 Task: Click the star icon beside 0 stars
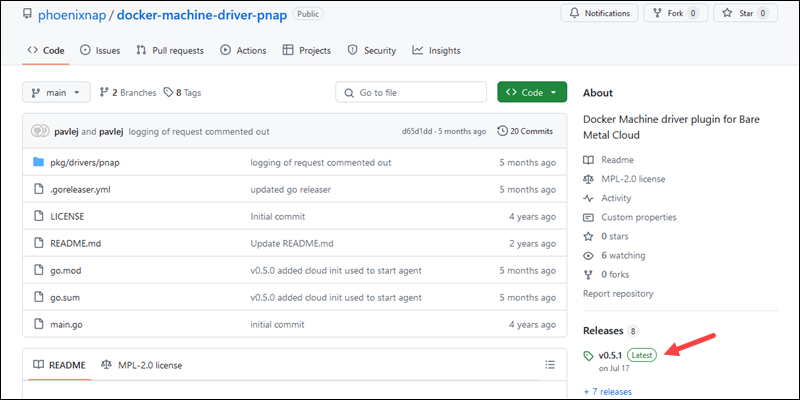point(589,236)
